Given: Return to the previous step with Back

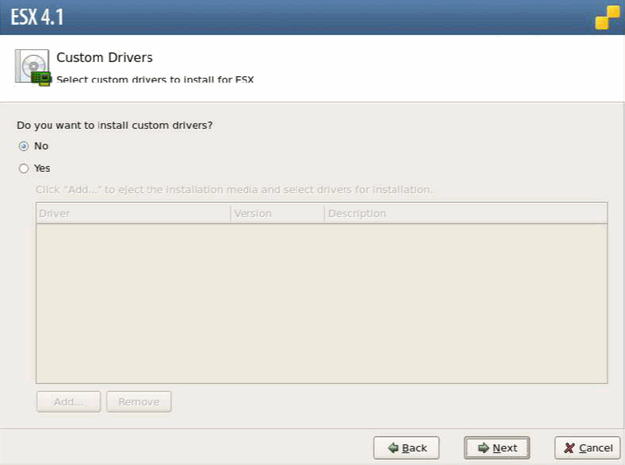Looking at the screenshot, I should pos(406,448).
